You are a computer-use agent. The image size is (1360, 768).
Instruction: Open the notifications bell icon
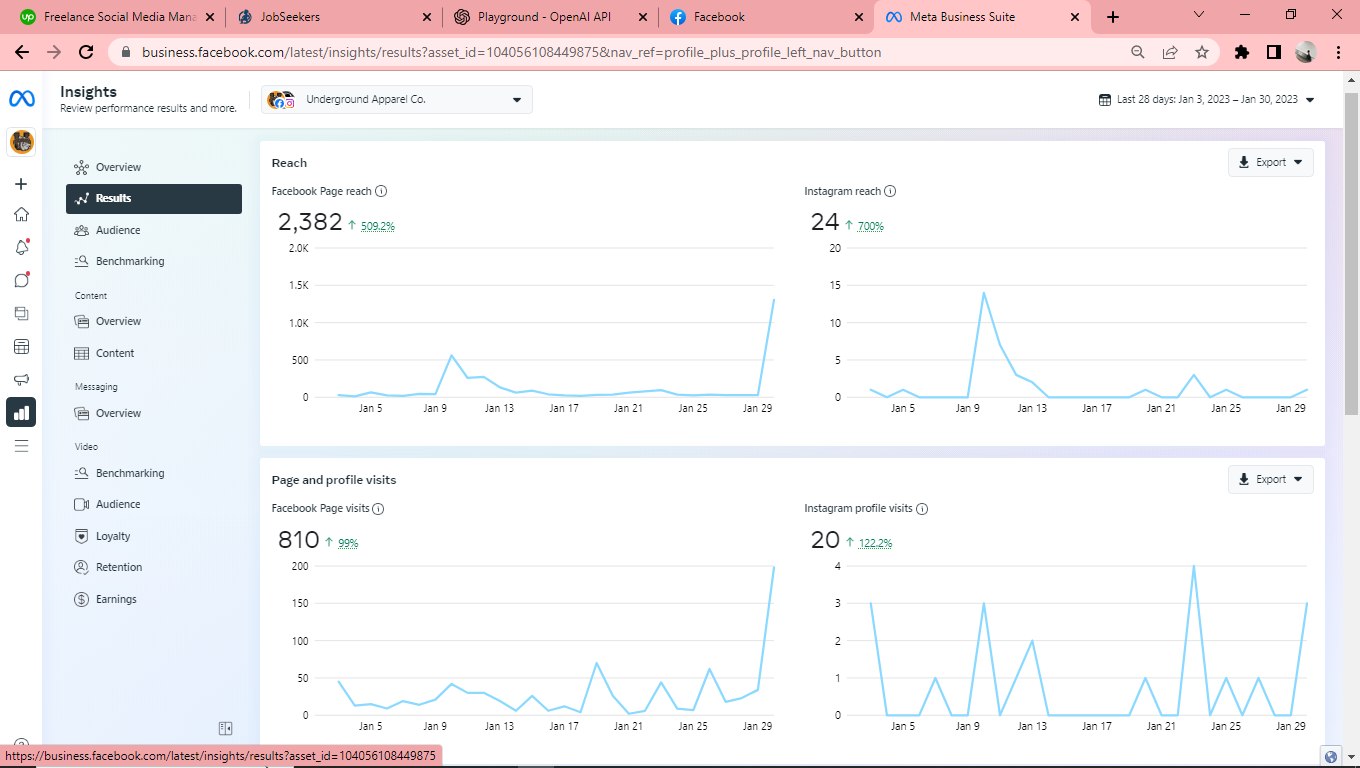coord(21,247)
